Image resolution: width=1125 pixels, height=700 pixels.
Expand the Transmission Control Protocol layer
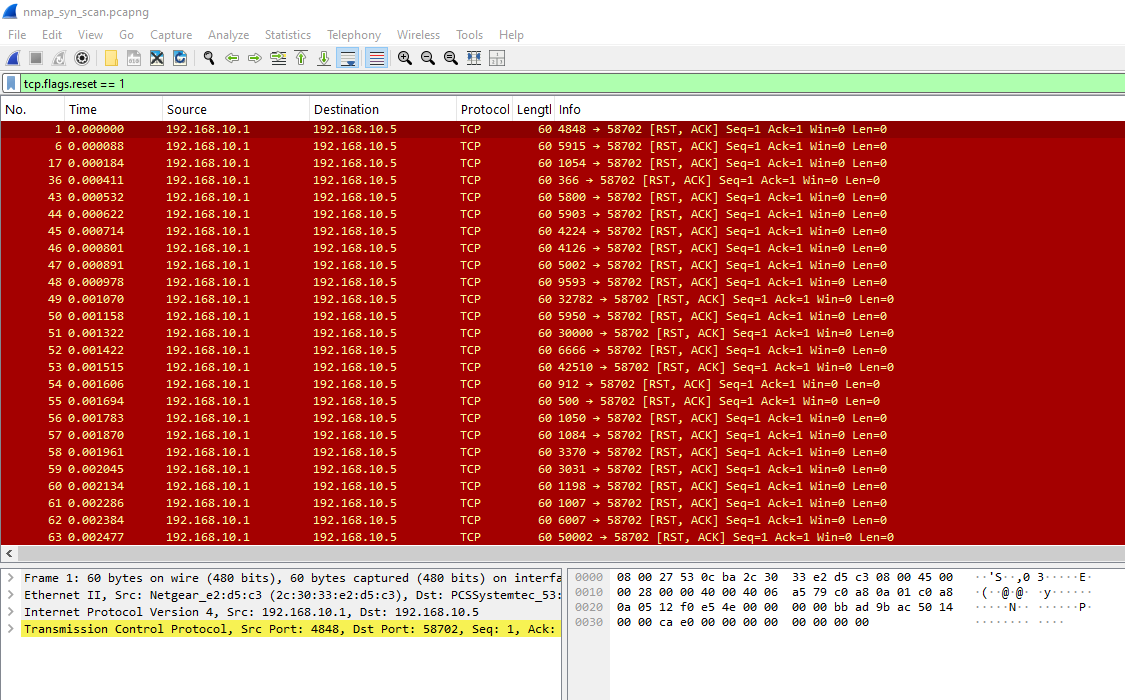pos(9,628)
